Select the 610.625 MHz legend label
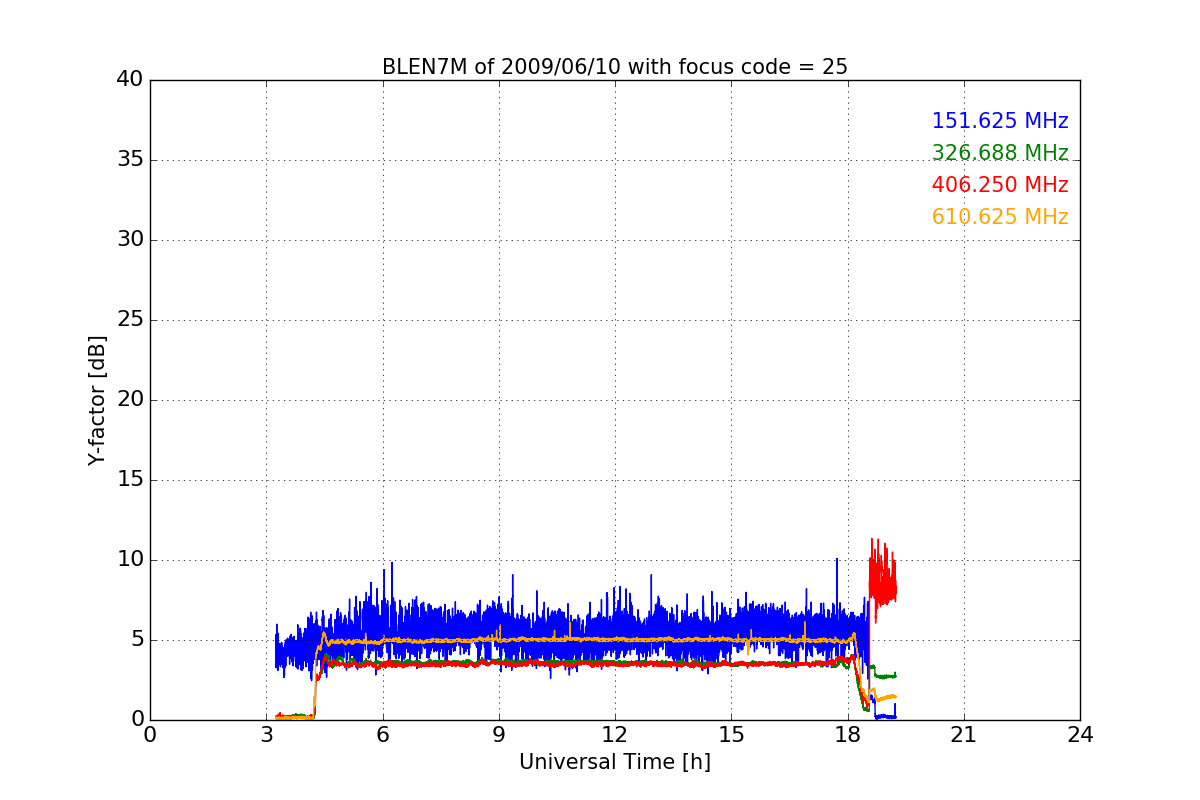 [1000, 217]
